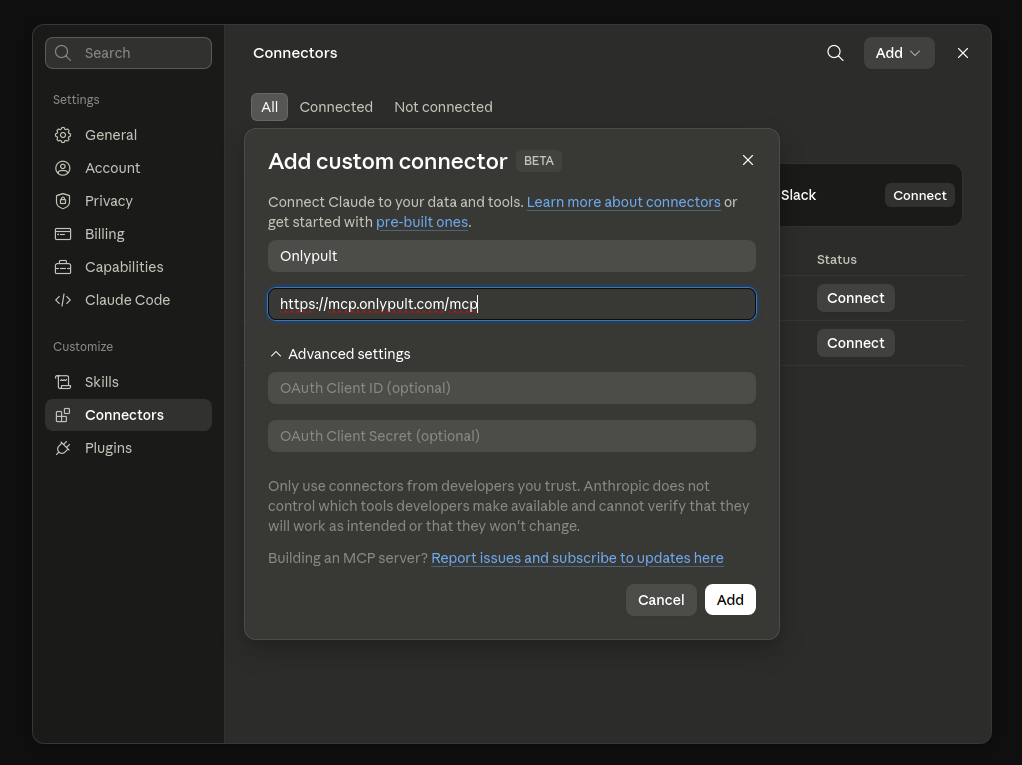Click the Add custom connector heading
1022x765 pixels.
pyautogui.click(x=388, y=161)
